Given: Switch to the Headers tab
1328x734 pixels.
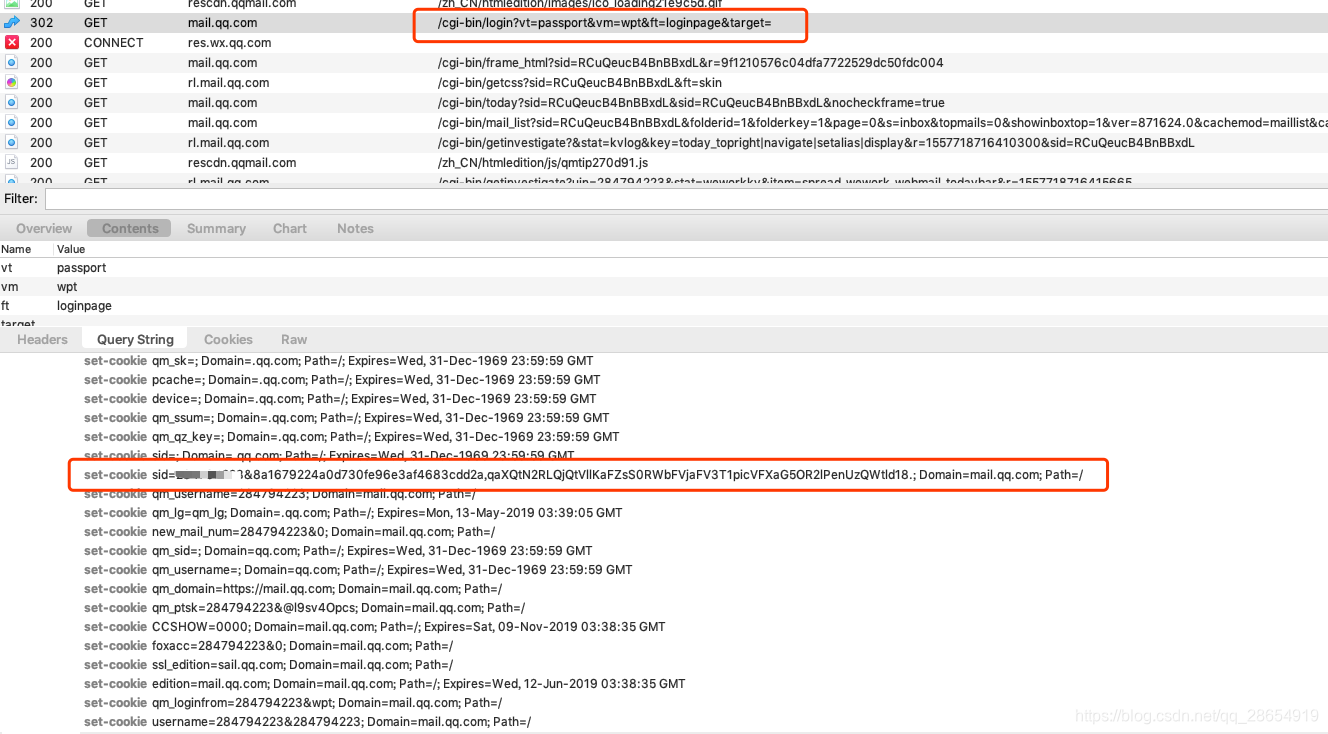Looking at the screenshot, I should tap(42, 339).
